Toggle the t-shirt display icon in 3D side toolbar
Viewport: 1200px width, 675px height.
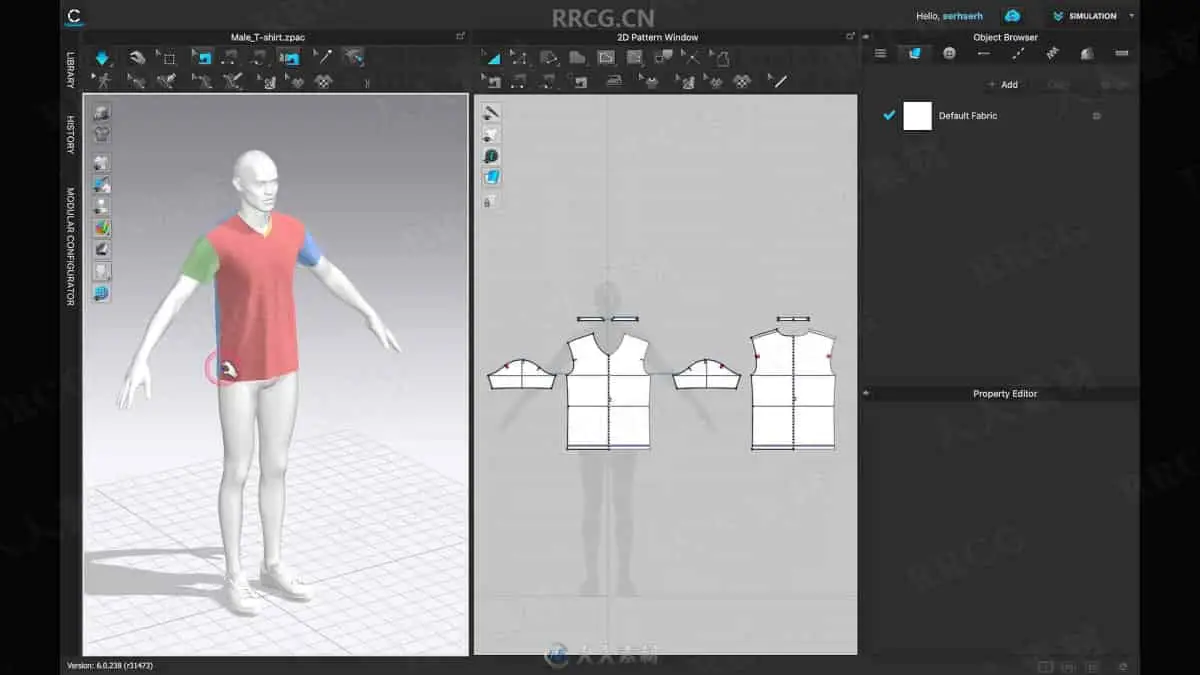tap(101, 134)
